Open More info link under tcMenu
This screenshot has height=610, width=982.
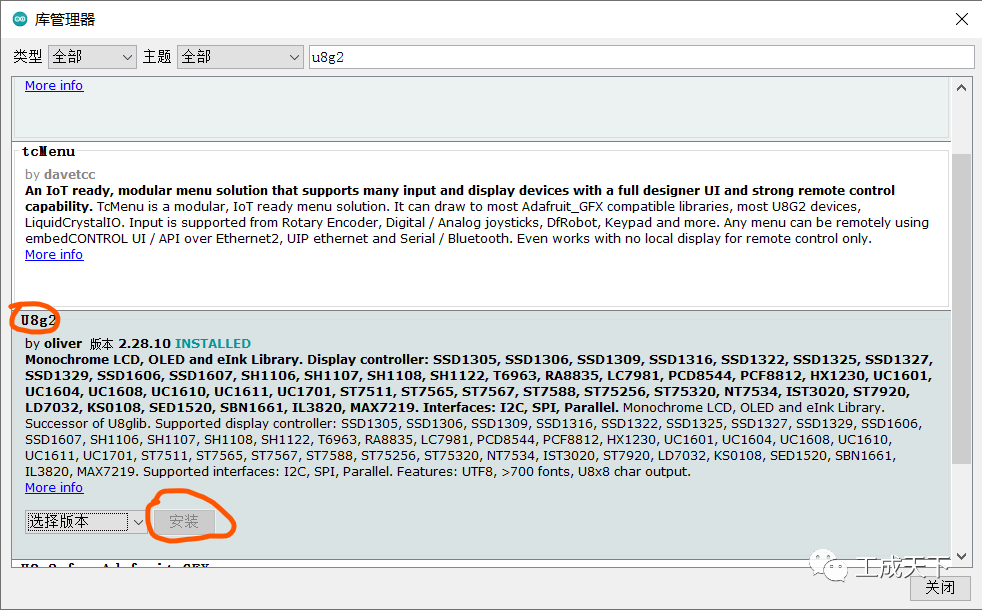[54, 255]
